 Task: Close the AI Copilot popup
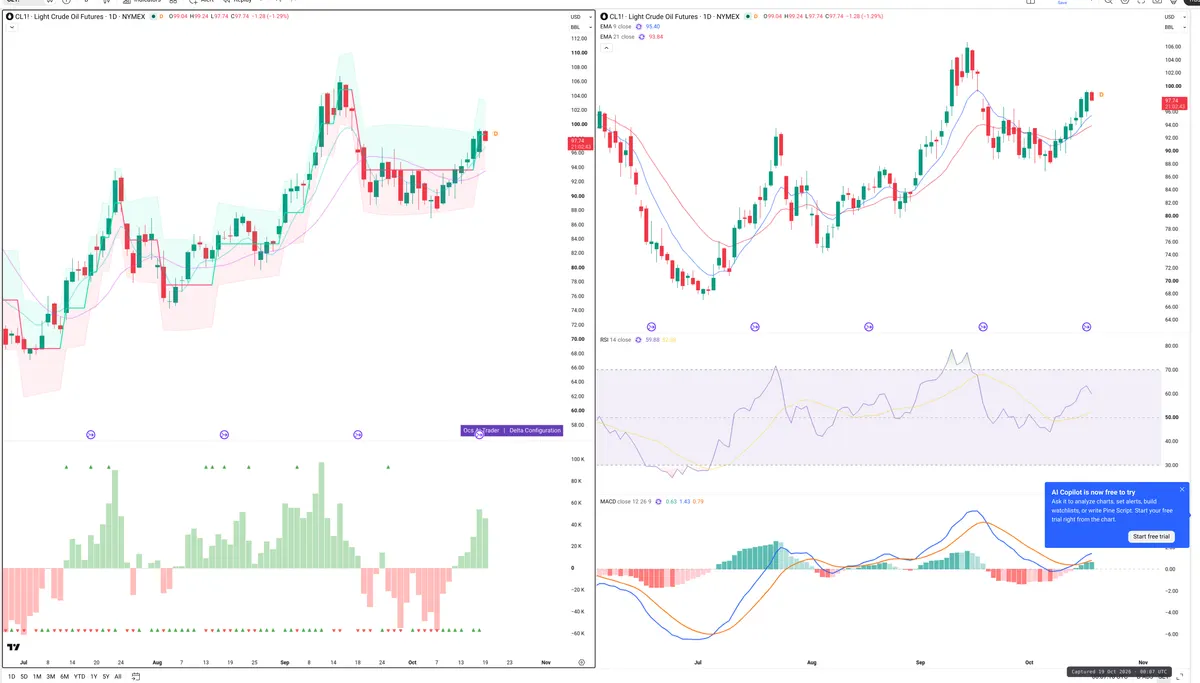[x=1182, y=489]
